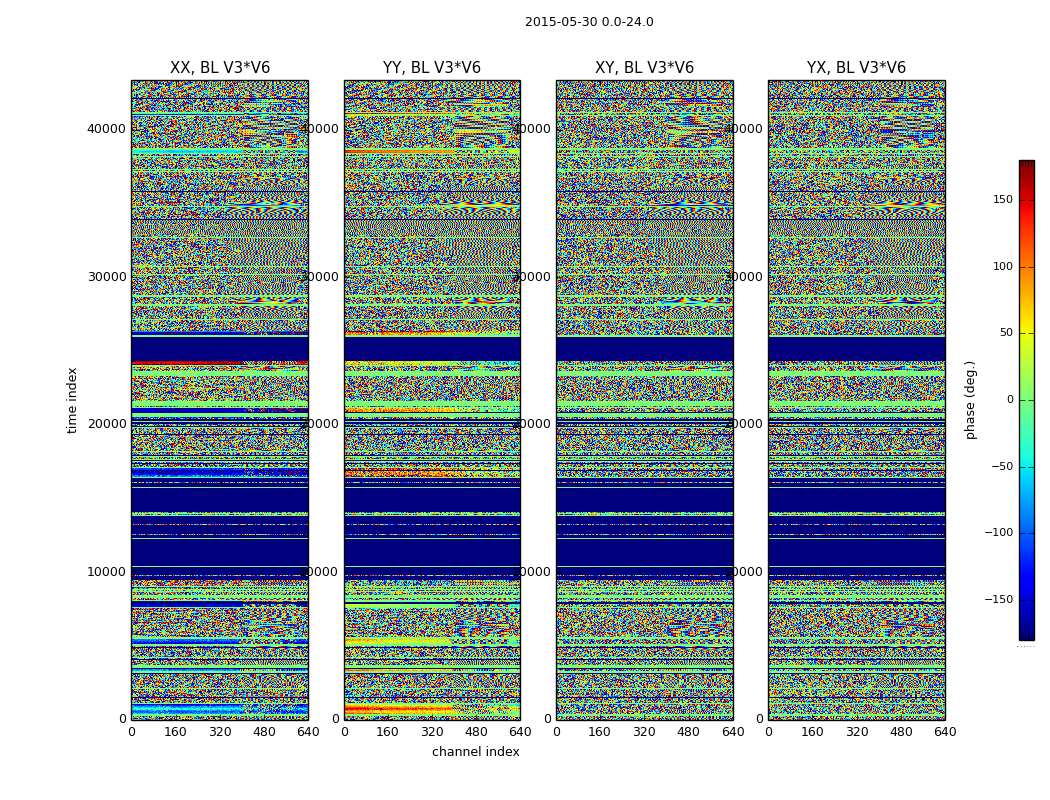Click the center of the XY phase plot

[x=644, y=400]
